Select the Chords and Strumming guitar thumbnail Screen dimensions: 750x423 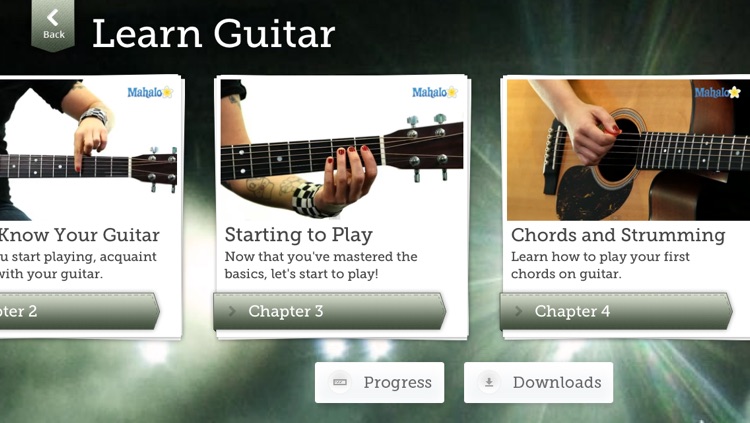(629, 150)
